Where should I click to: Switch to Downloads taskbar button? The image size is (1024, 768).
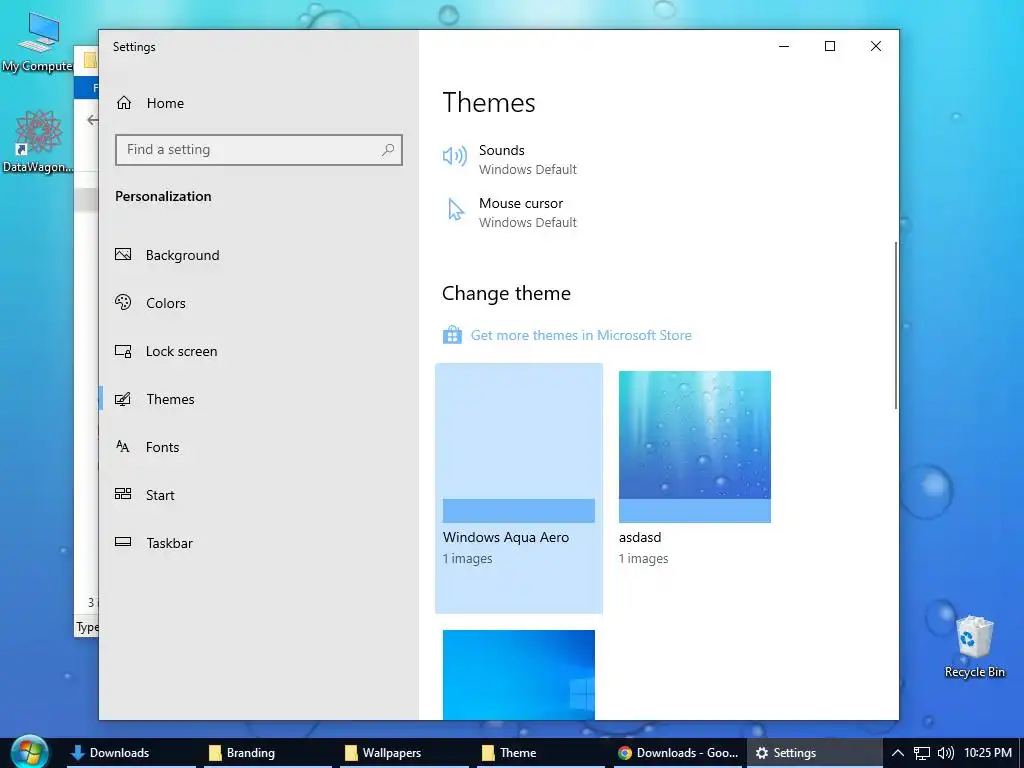tap(131, 753)
